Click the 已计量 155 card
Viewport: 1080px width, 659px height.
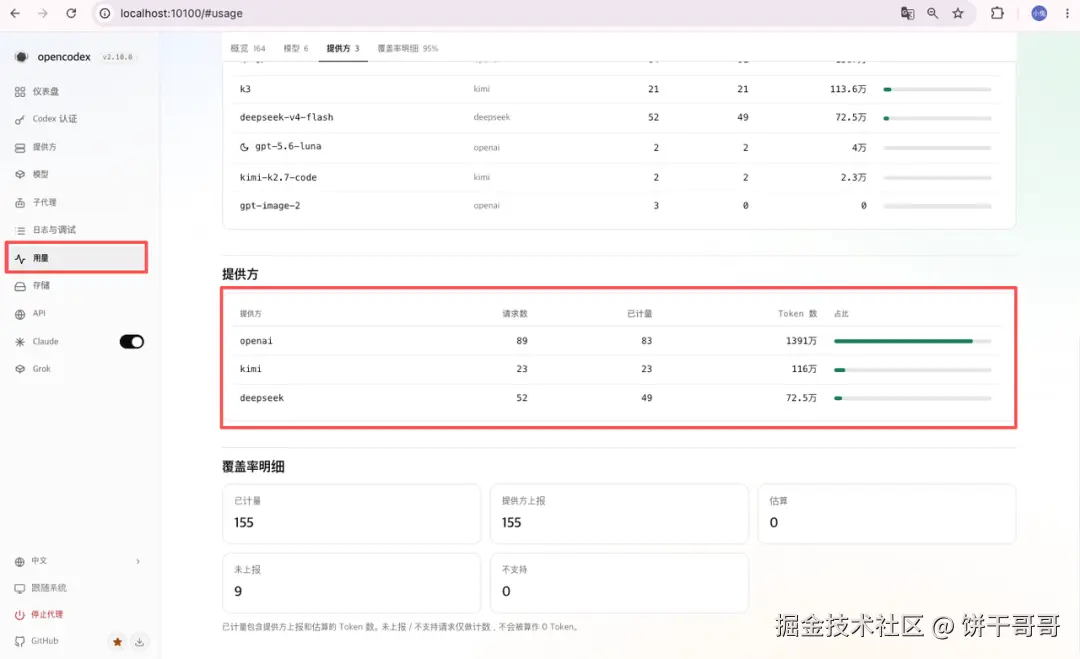pyautogui.click(x=351, y=514)
